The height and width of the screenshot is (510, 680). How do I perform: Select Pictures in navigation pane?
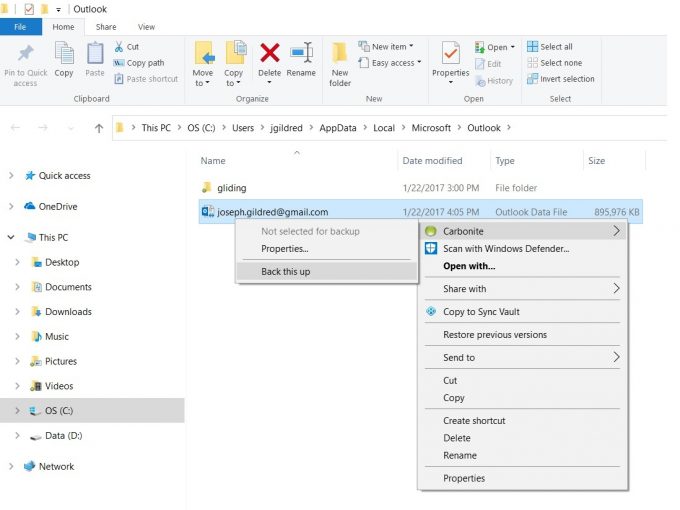(61, 361)
